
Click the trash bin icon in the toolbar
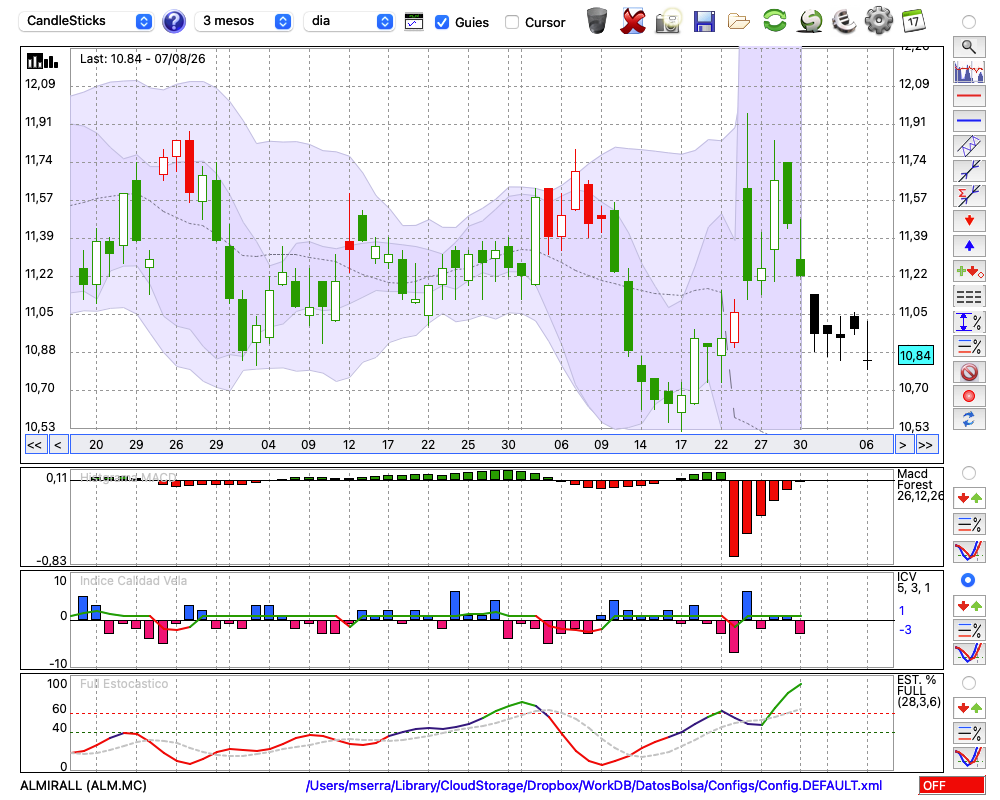coord(597,21)
